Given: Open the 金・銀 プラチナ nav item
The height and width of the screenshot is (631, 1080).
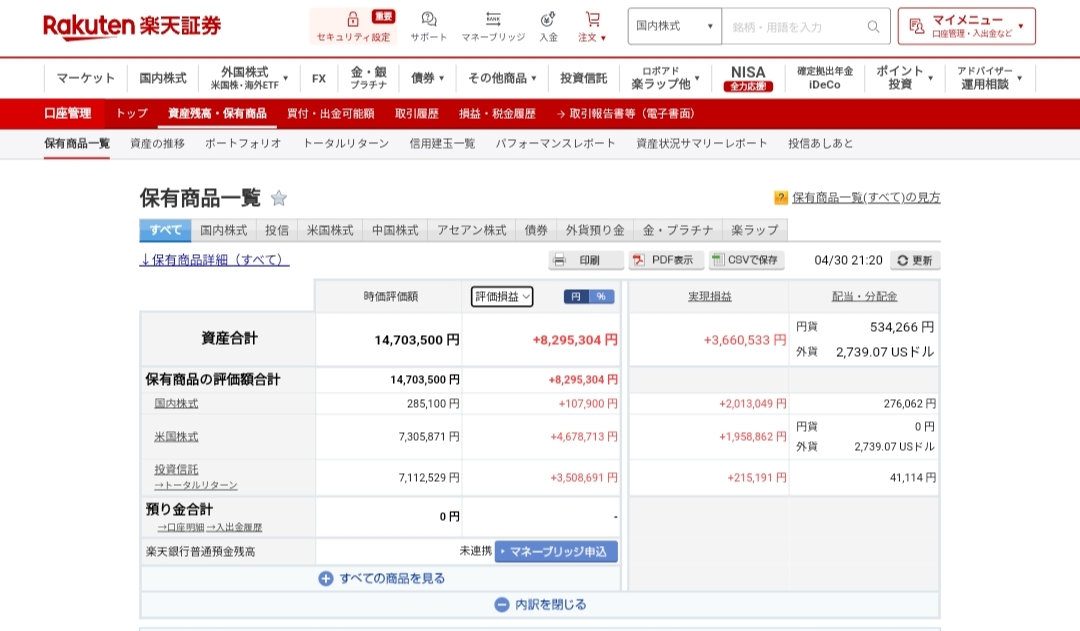Looking at the screenshot, I should (368, 78).
